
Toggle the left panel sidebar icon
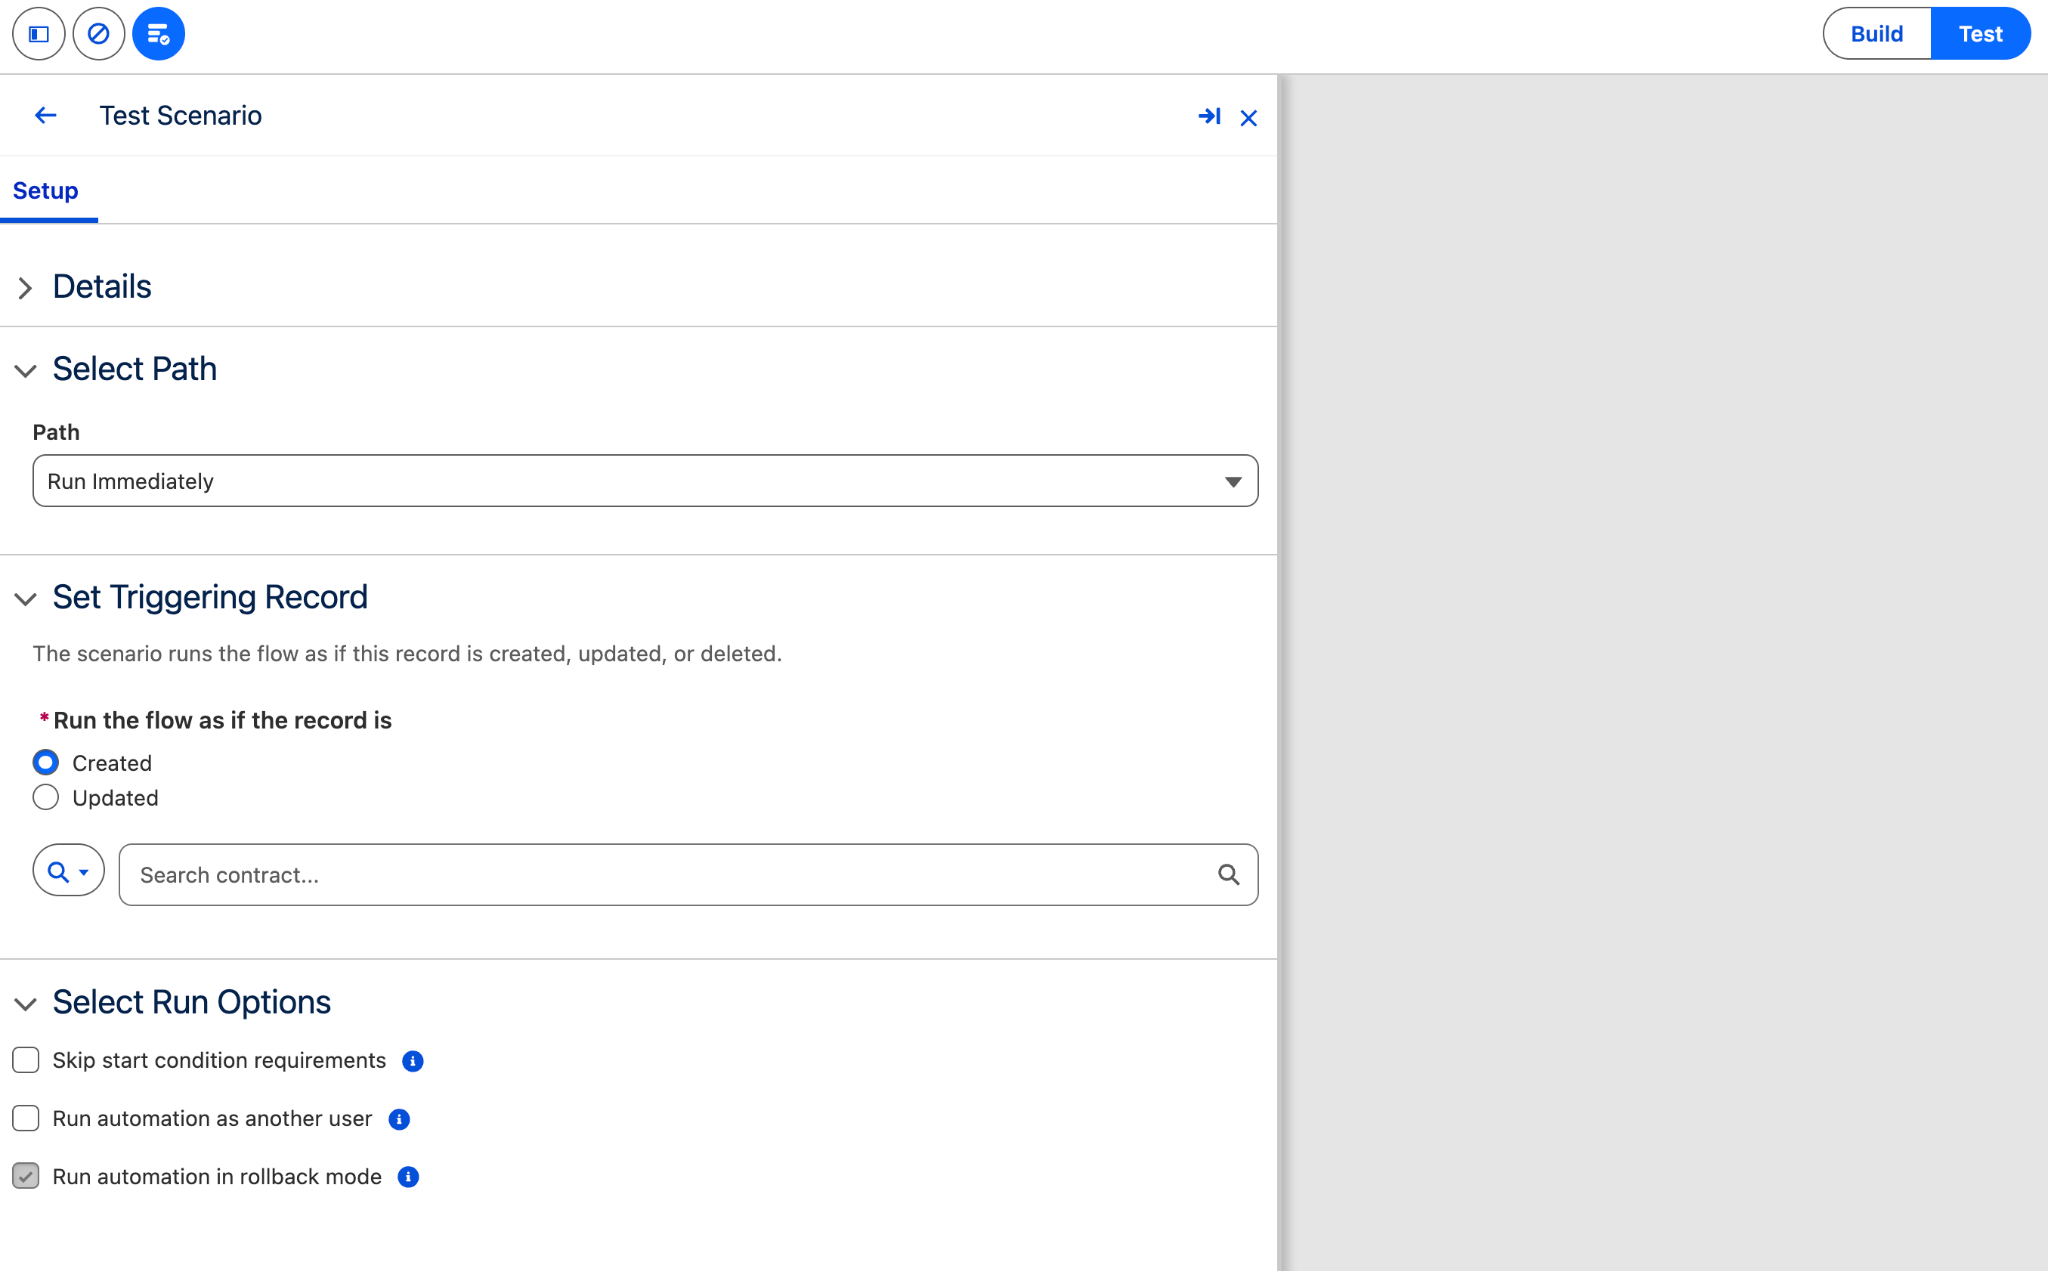pyautogui.click(x=39, y=34)
